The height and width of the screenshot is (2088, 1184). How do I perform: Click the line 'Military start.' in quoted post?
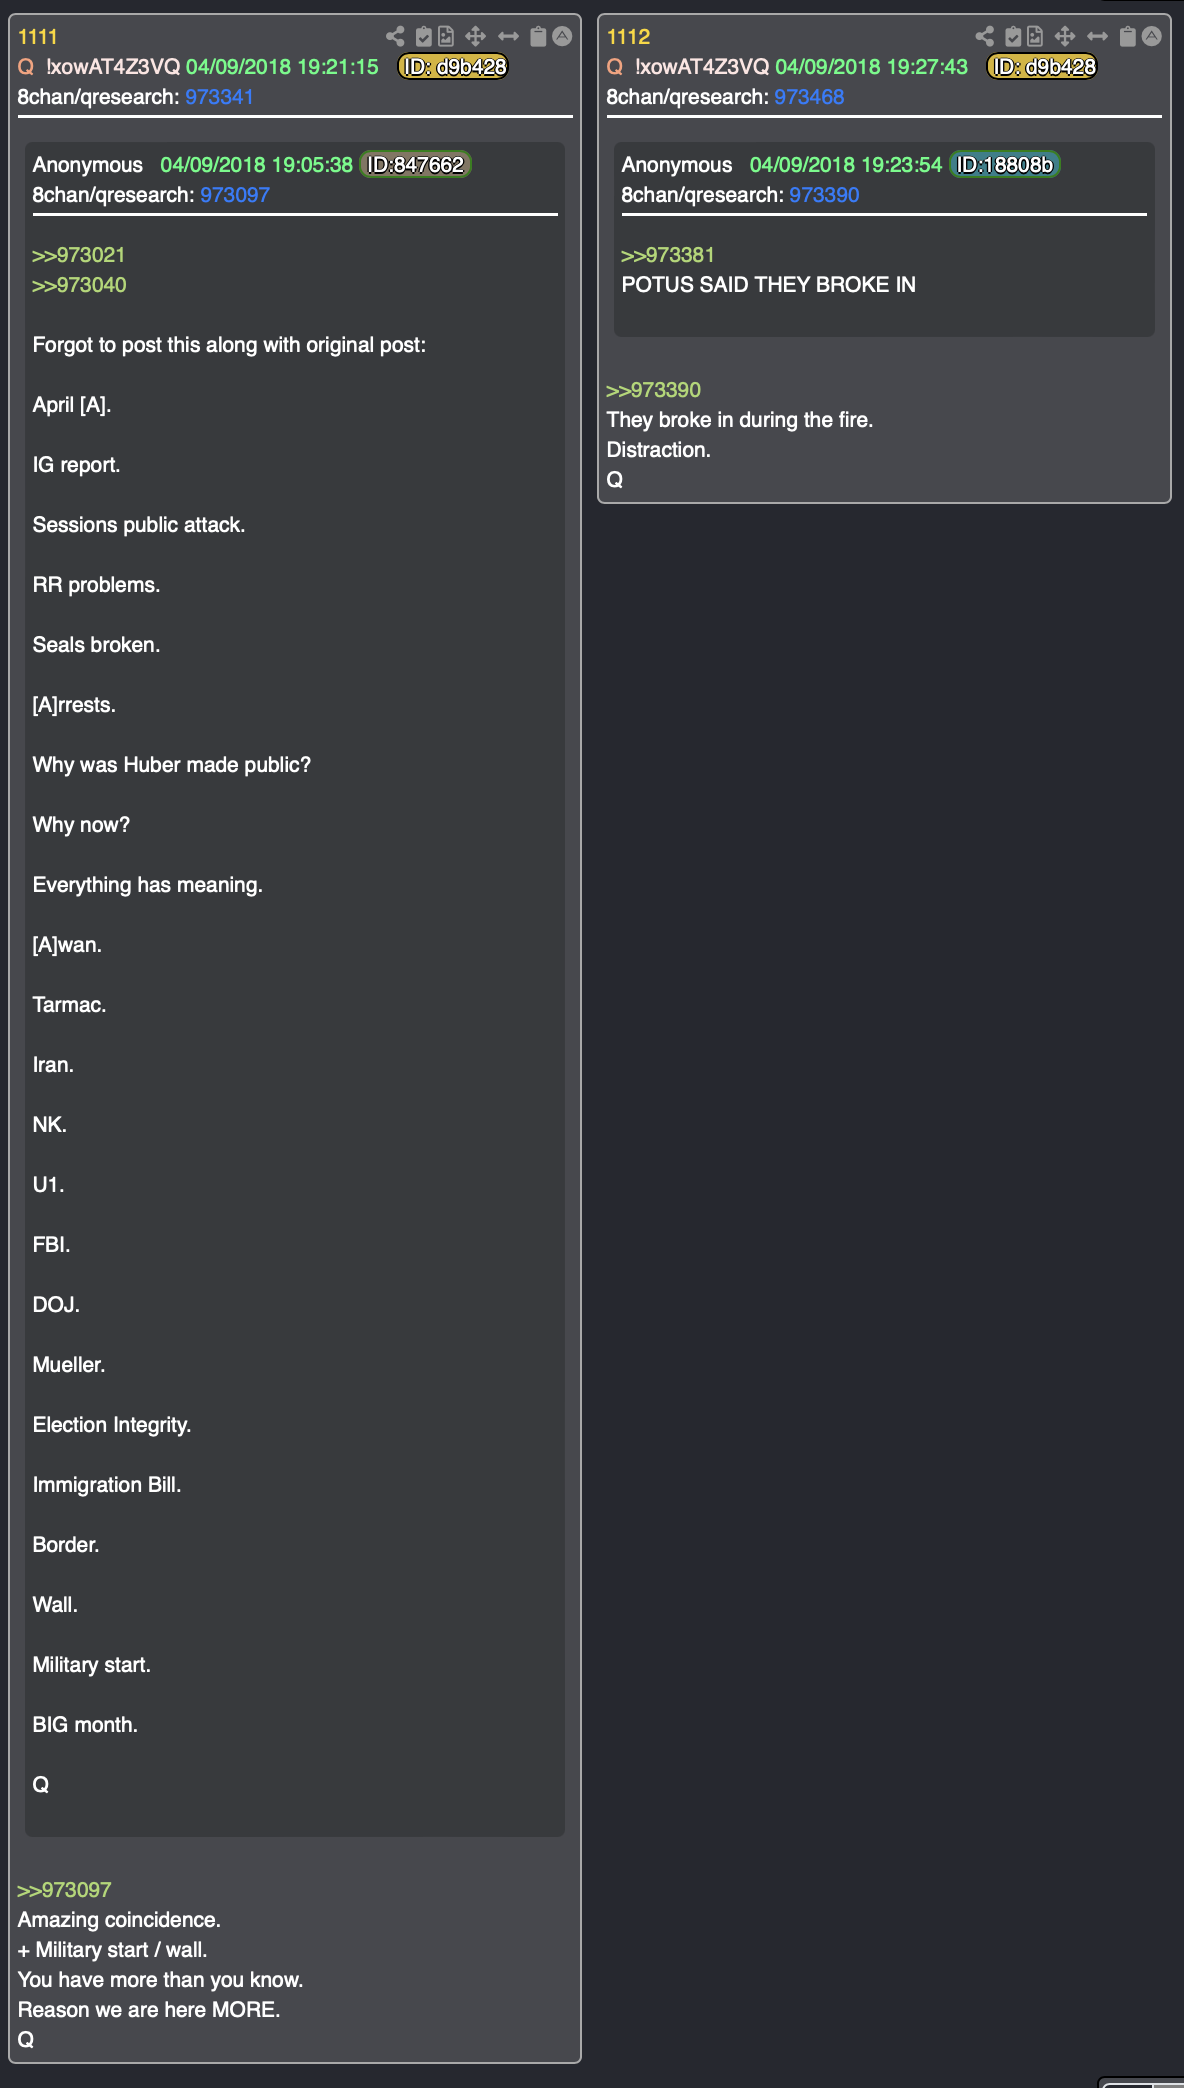[91, 1665]
